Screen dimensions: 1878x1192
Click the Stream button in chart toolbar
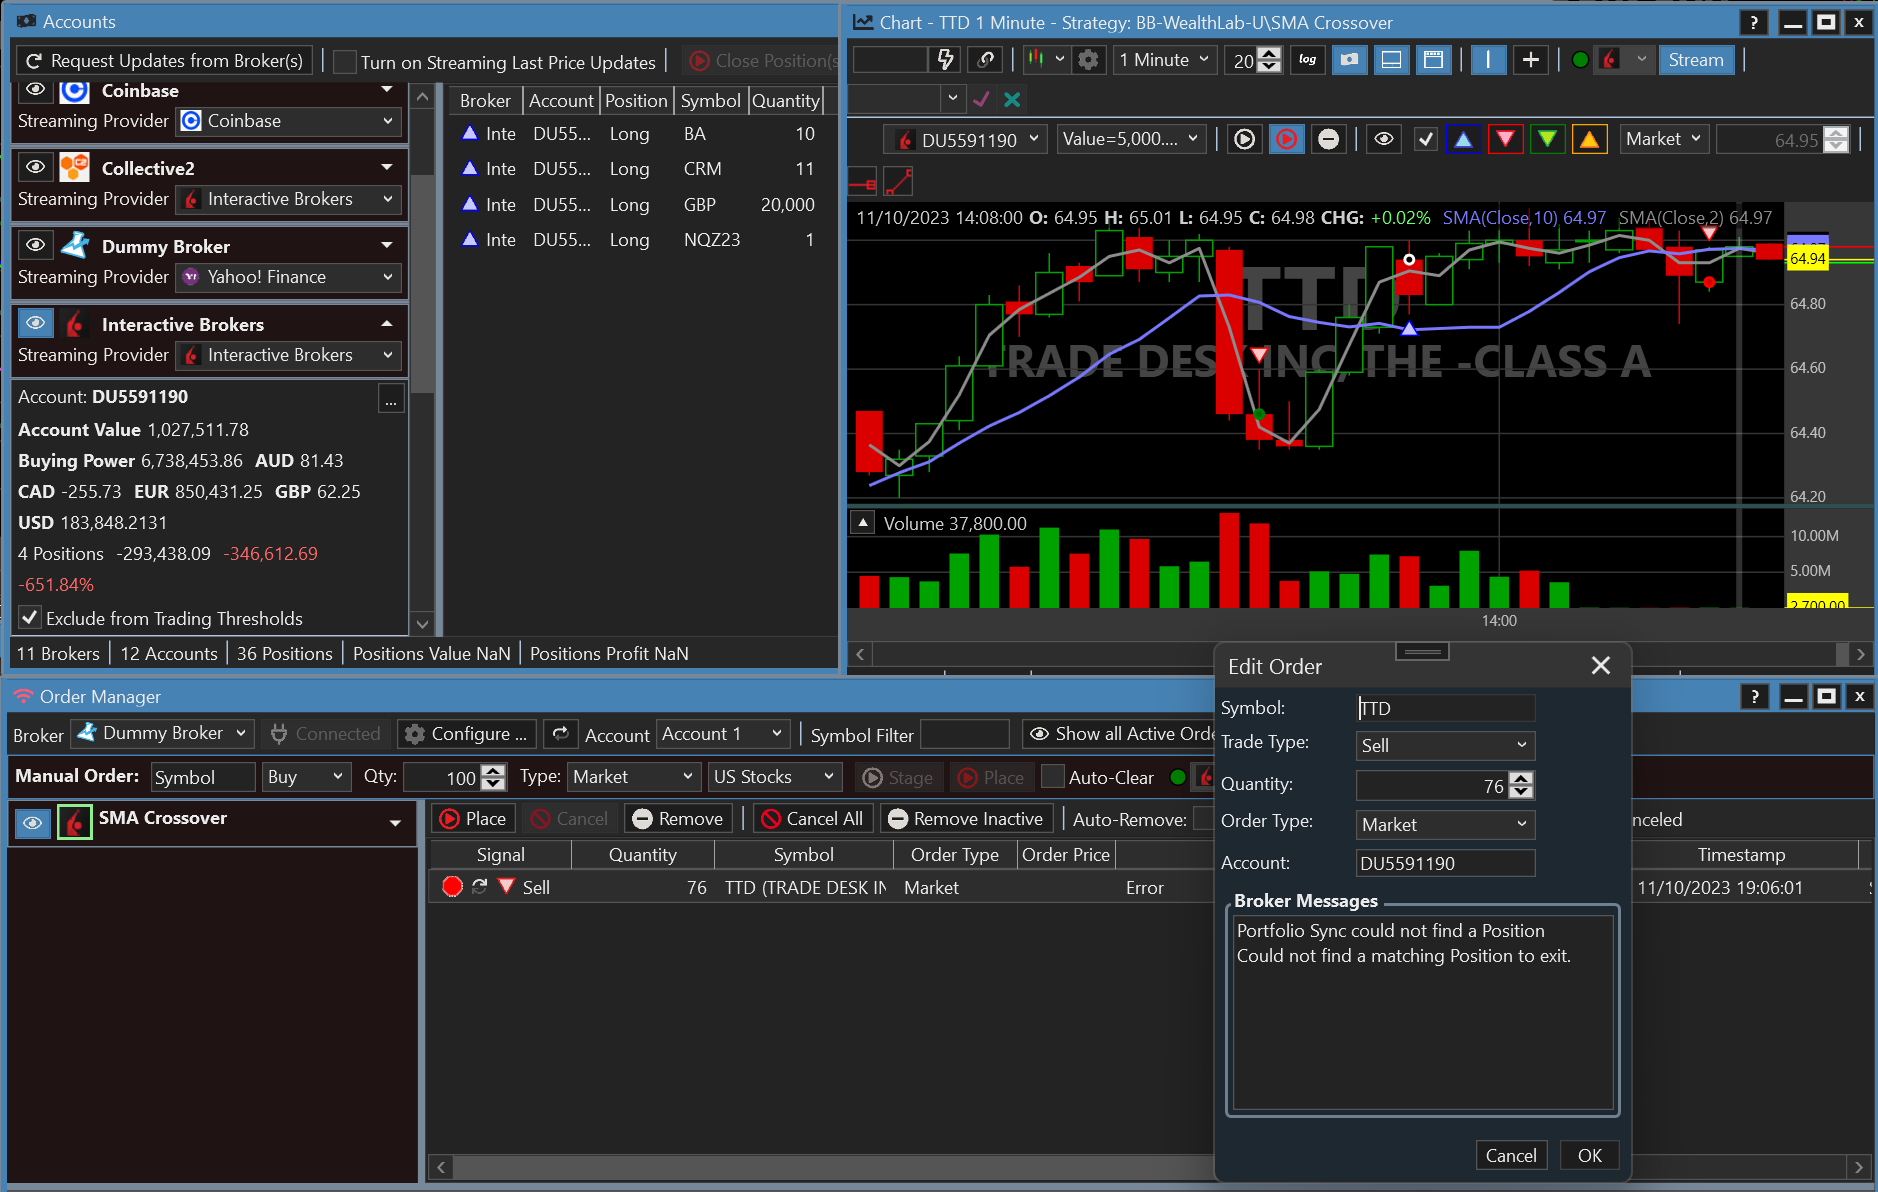tap(1696, 60)
